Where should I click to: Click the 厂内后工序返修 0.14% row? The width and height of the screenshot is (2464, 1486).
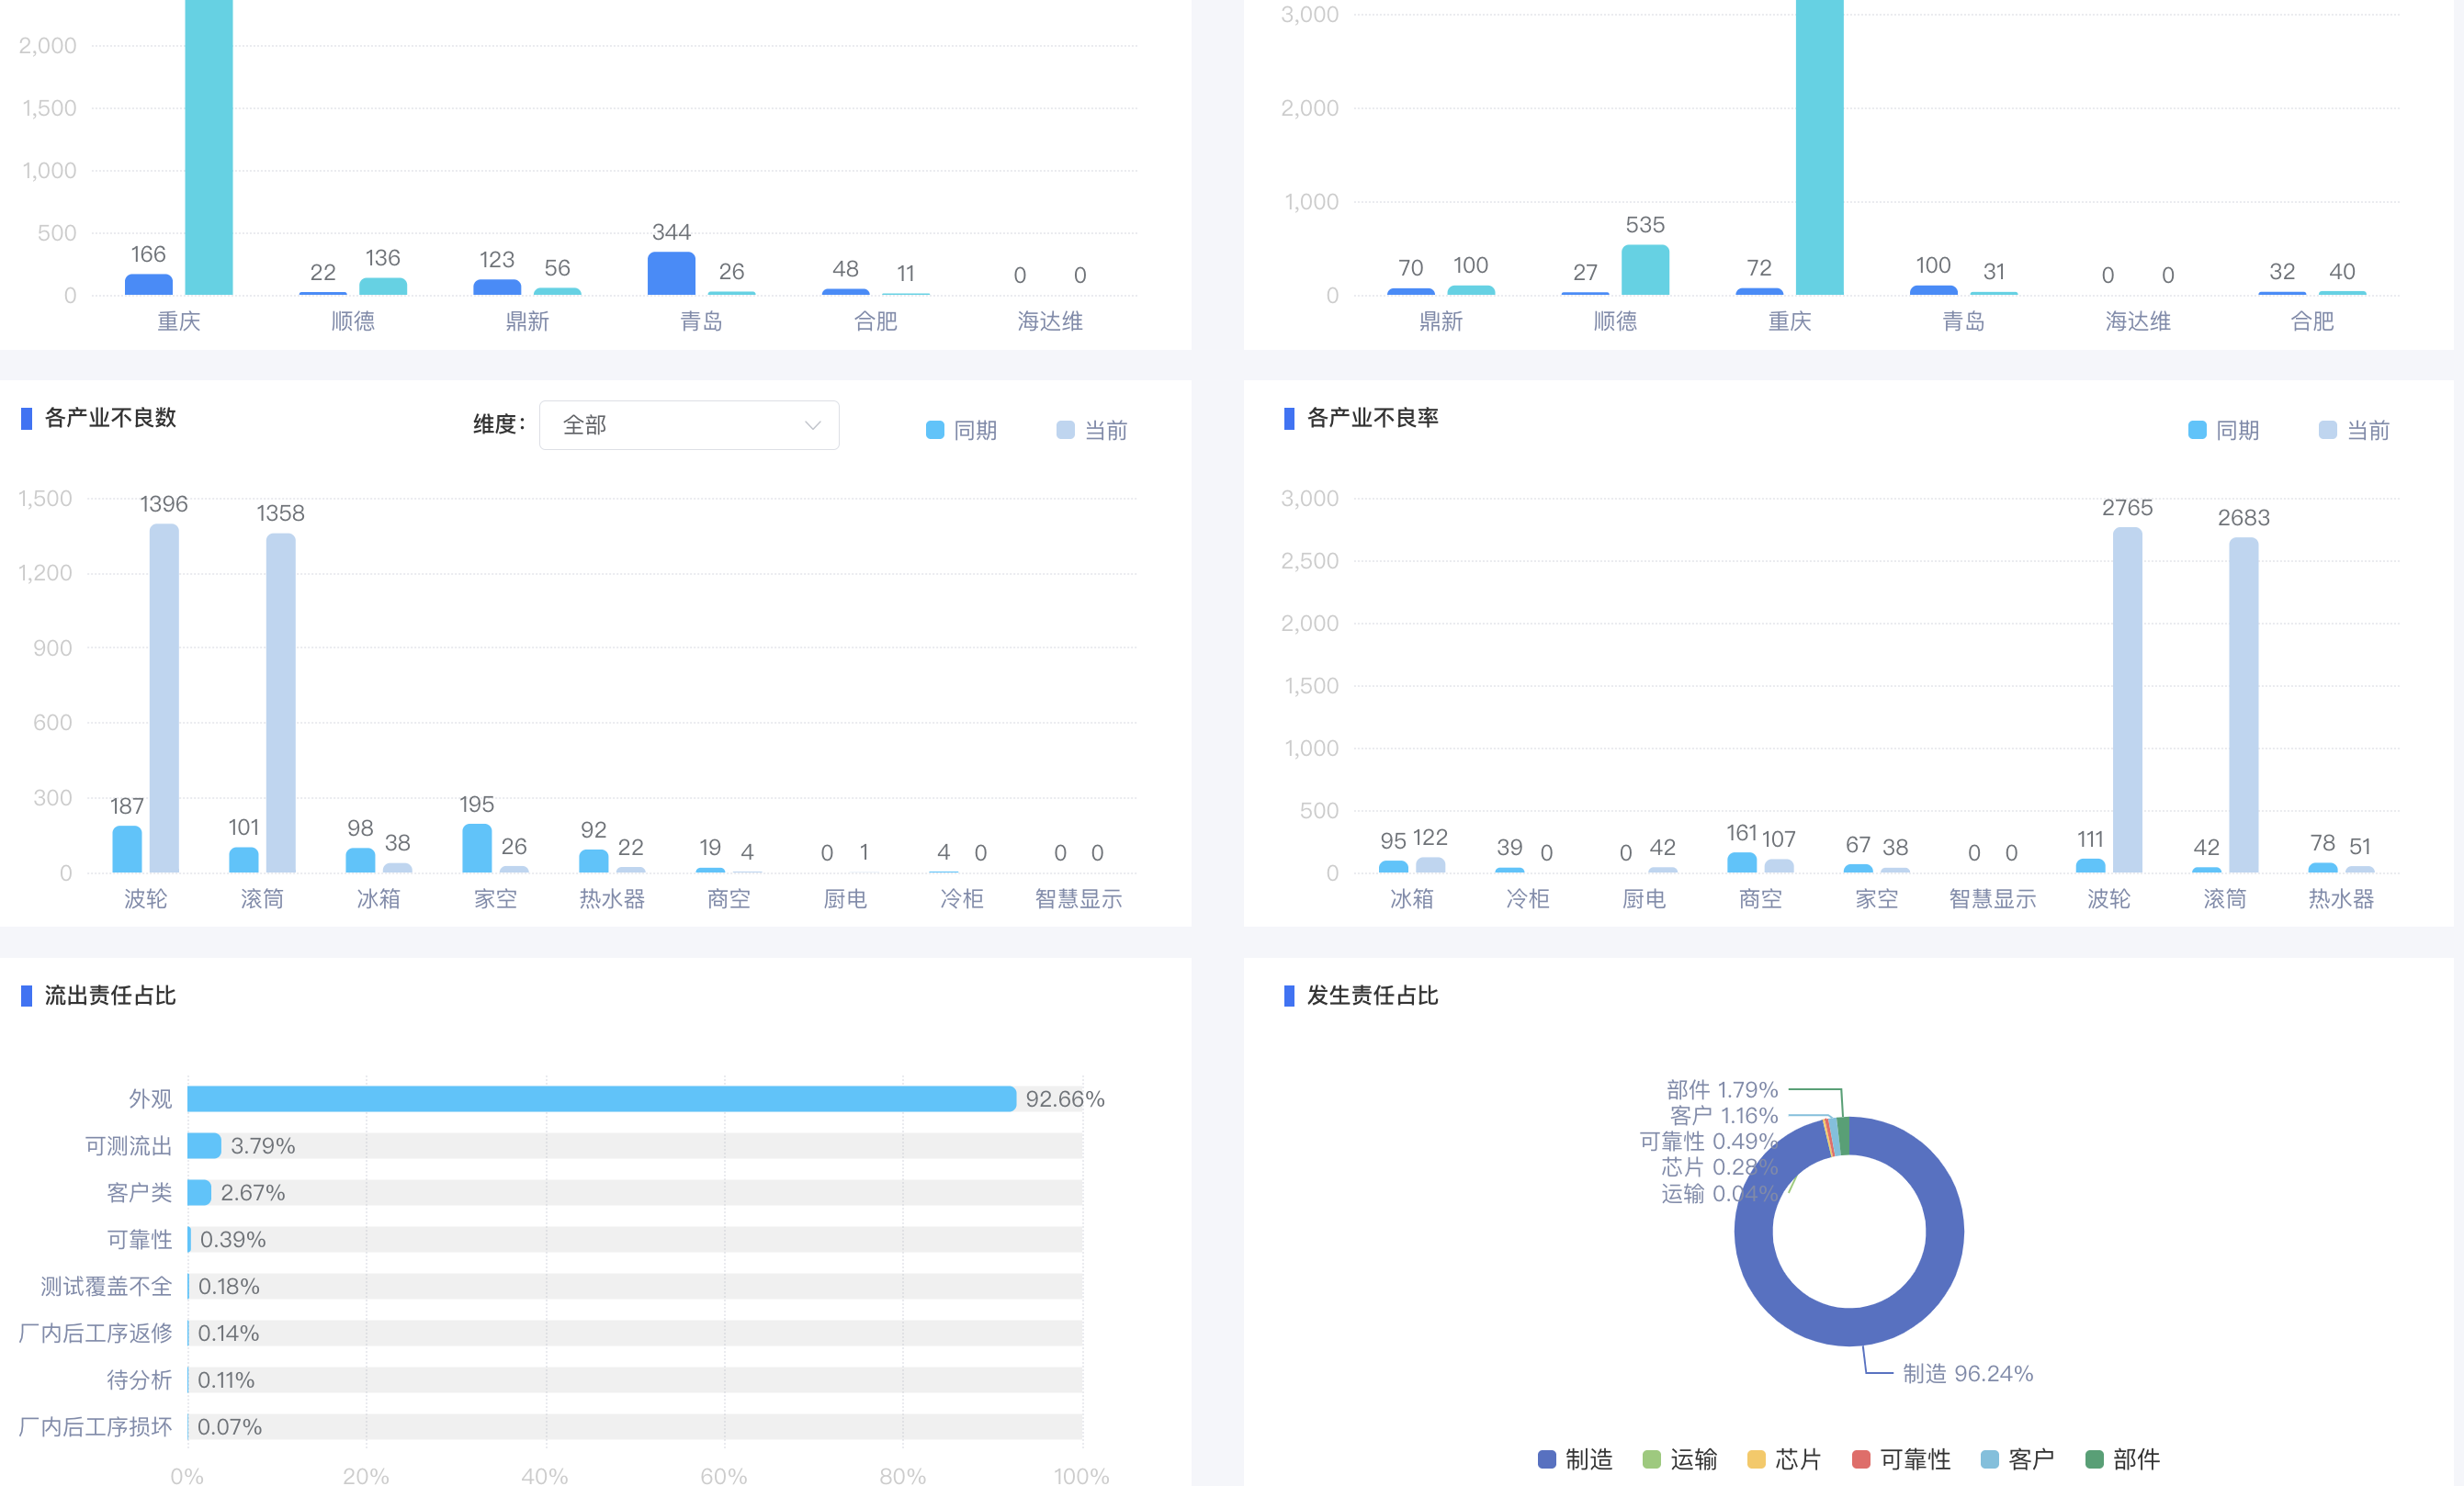point(634,1333)
